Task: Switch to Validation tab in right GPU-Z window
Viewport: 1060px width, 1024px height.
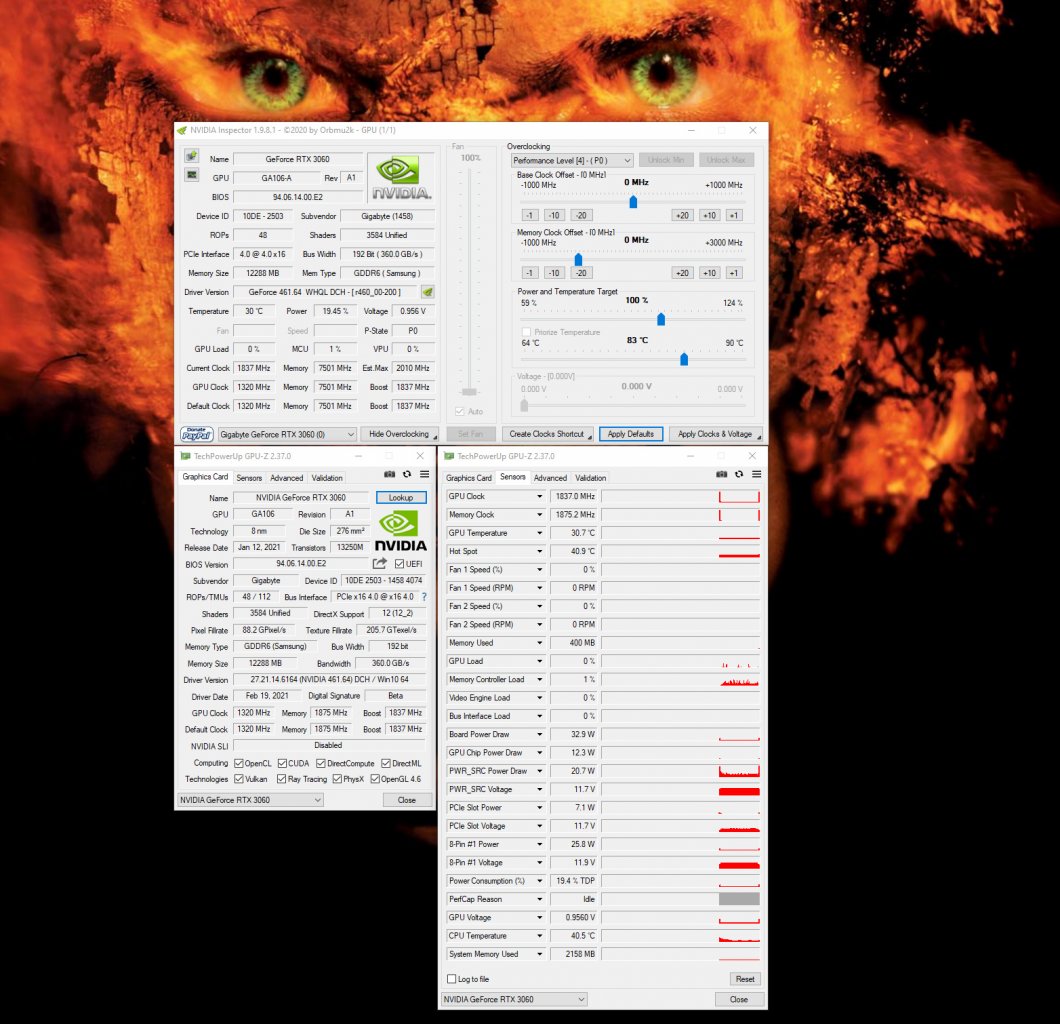Action: pos(591,478)
